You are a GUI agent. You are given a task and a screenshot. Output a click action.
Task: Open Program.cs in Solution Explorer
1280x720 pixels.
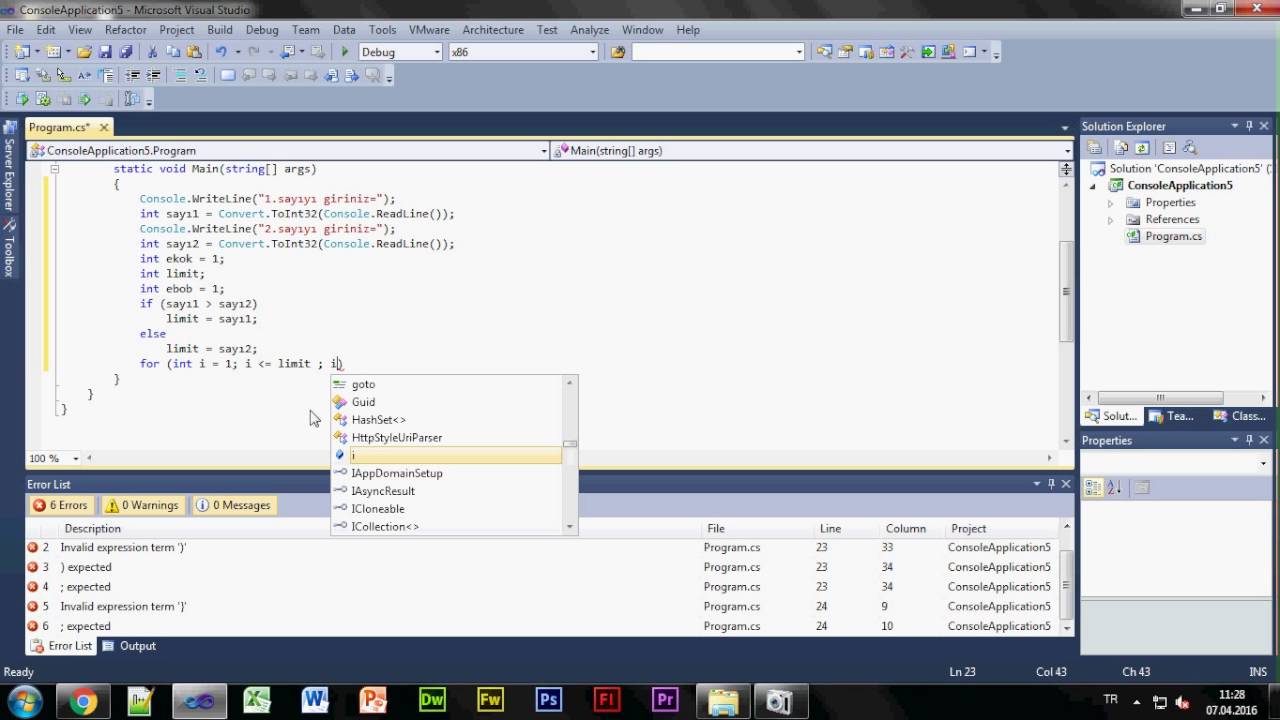(1173, 237)
